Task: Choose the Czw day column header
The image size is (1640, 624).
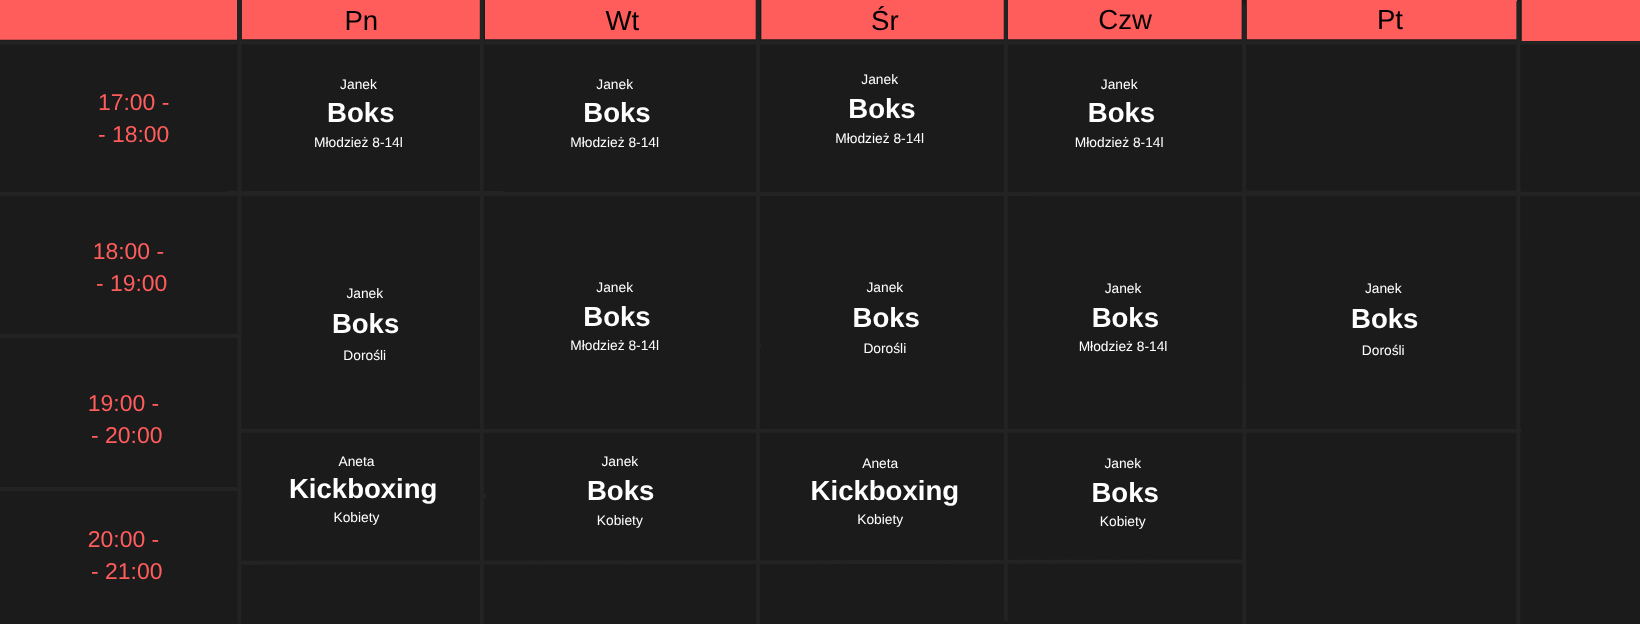Action: coord(1124,20)
